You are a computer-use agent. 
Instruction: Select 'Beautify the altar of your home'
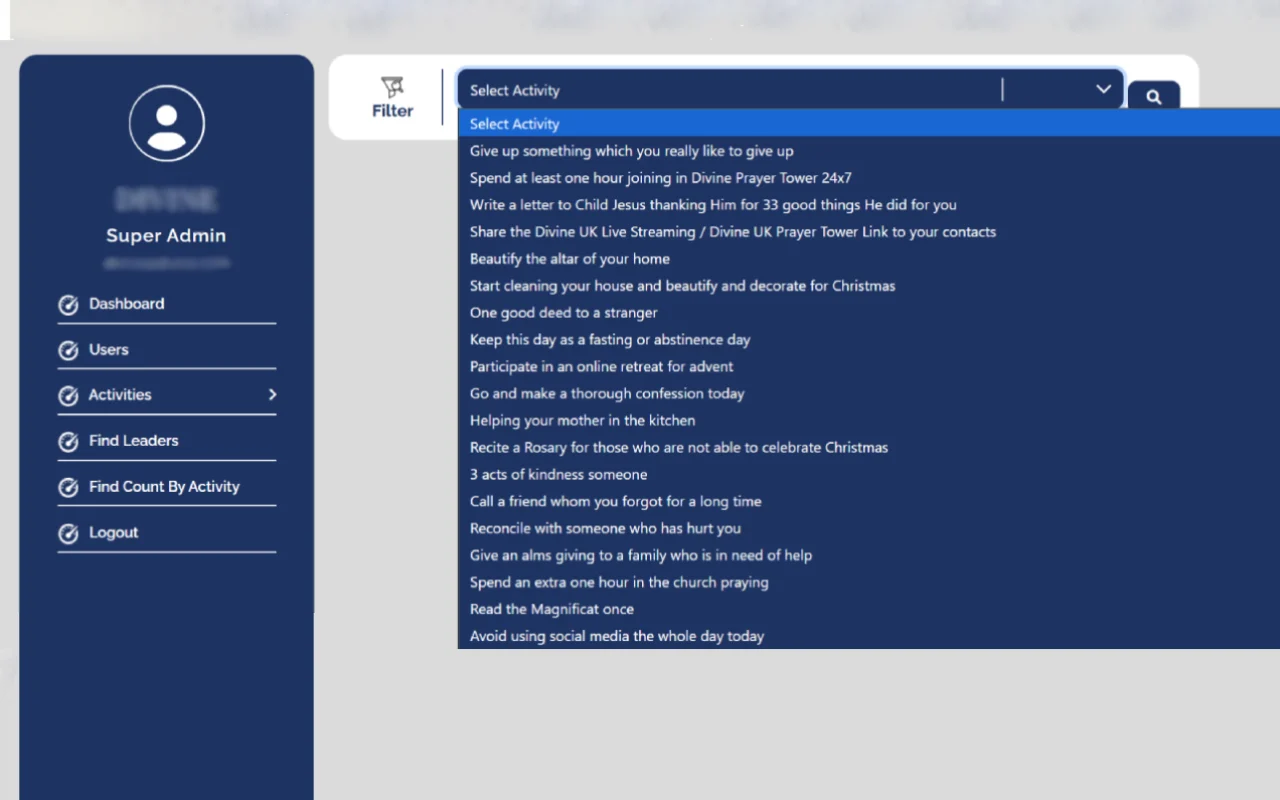pyautogui.click(x=570, y=259)
